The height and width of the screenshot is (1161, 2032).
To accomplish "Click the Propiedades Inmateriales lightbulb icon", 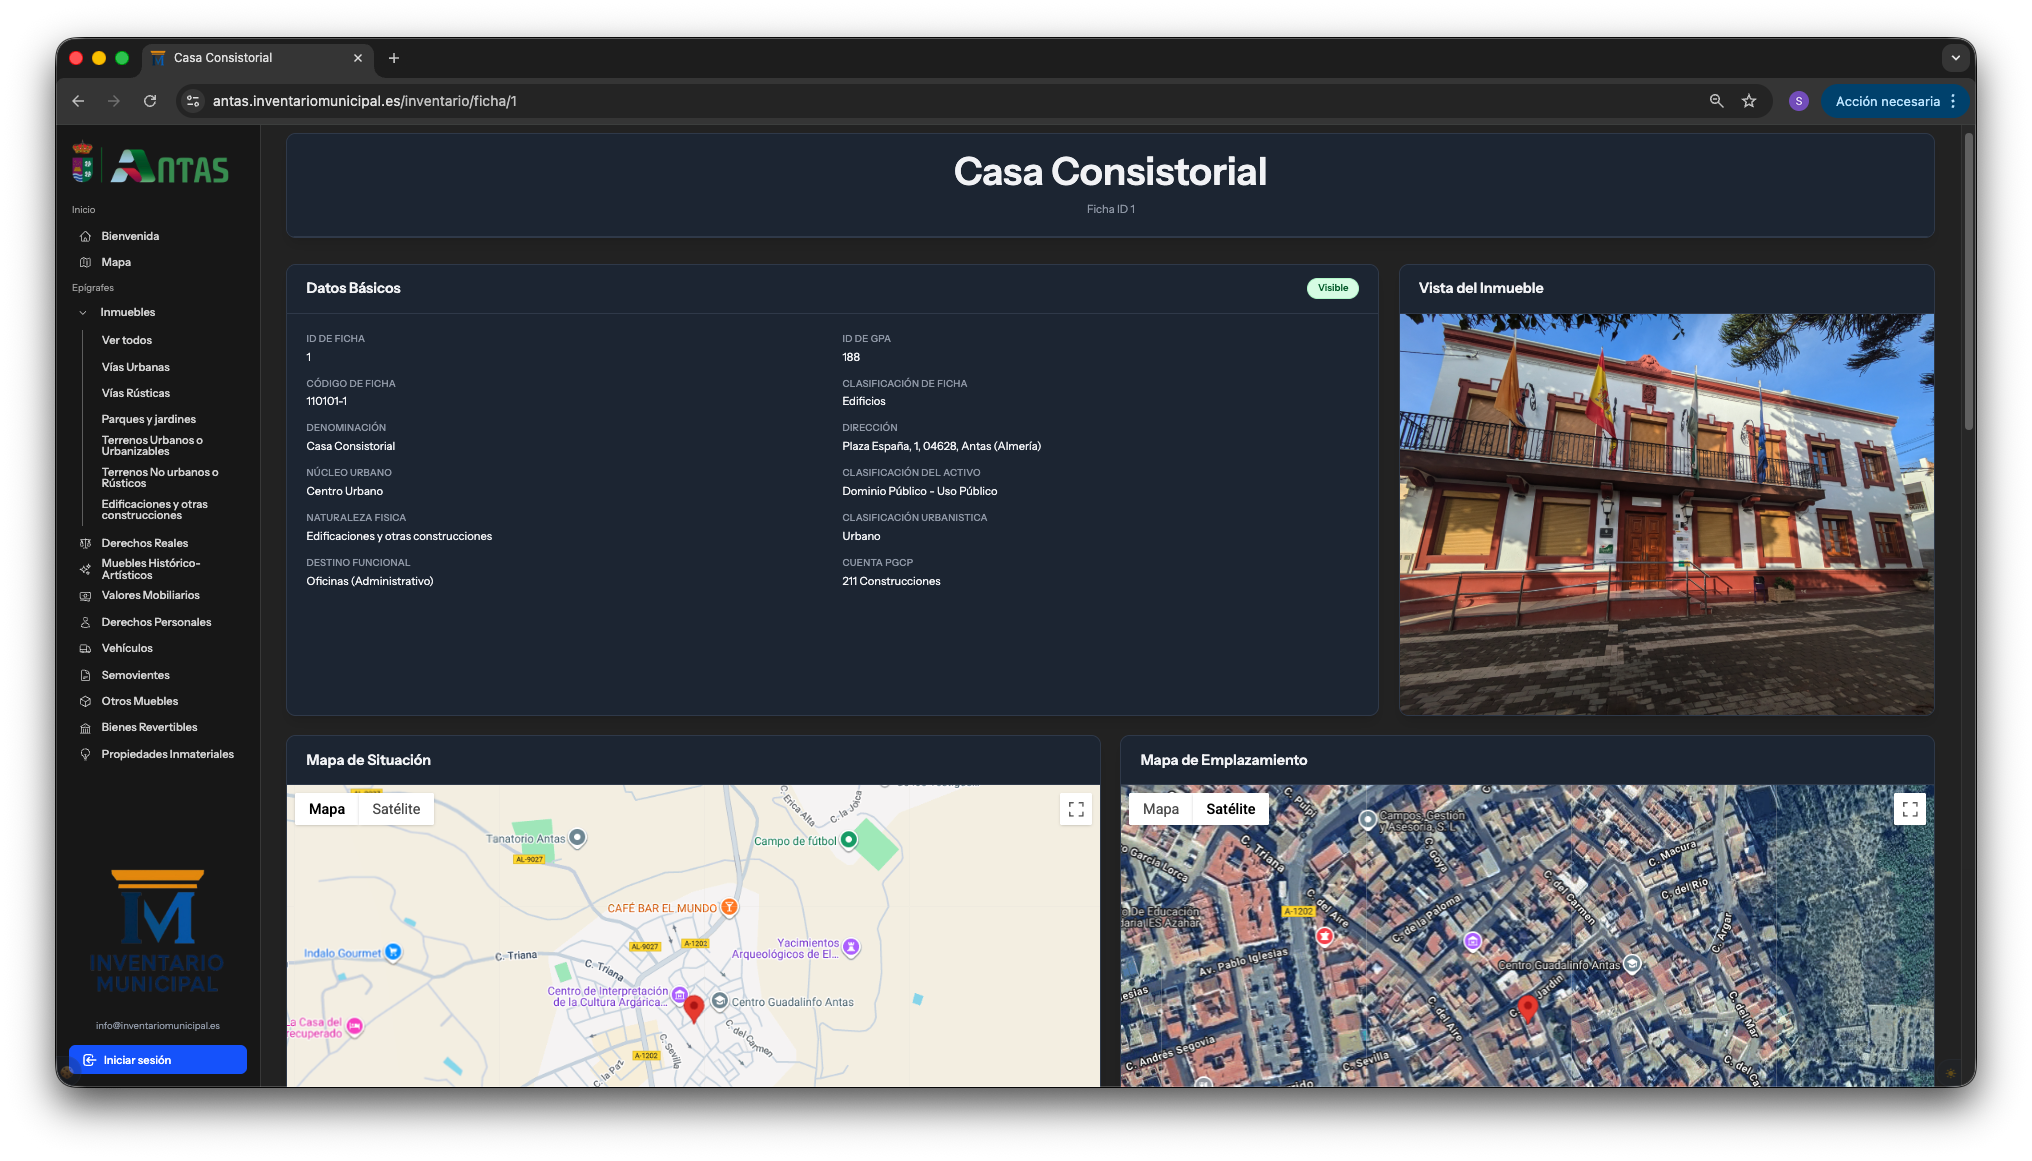I will 87,754.
